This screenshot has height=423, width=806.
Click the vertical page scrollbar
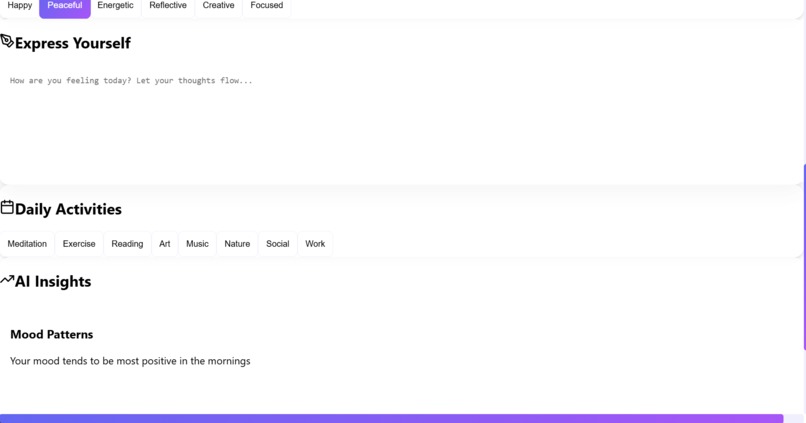tap(804, 257)
